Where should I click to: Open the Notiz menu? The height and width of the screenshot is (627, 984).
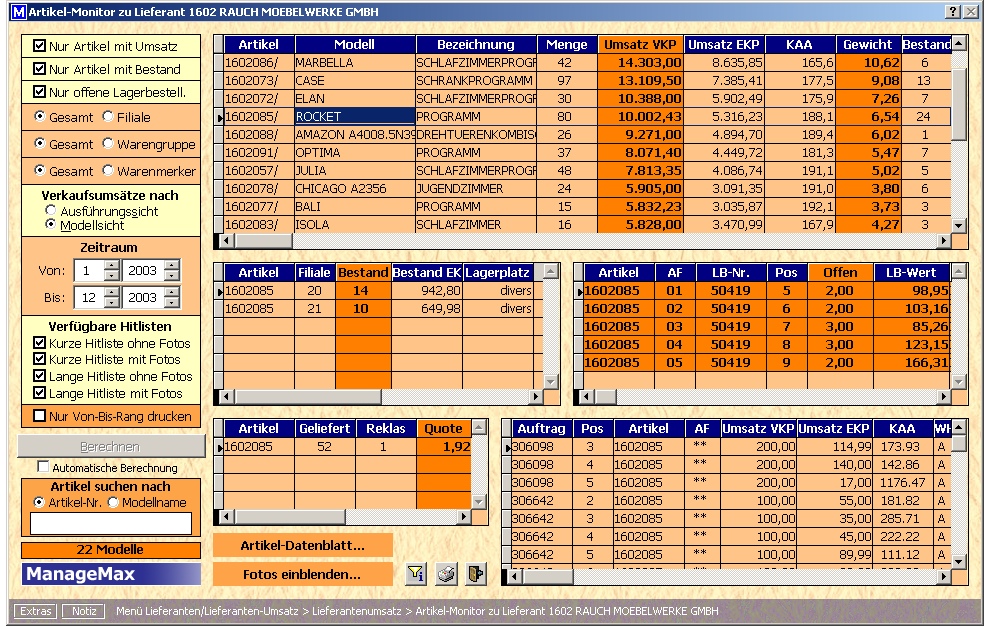(x=83, y=611)
